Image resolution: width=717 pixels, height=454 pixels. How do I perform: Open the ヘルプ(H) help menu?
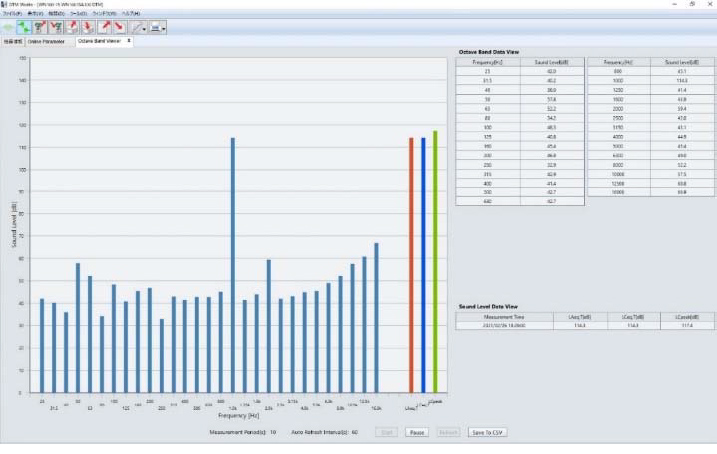(x=132, y=13)
